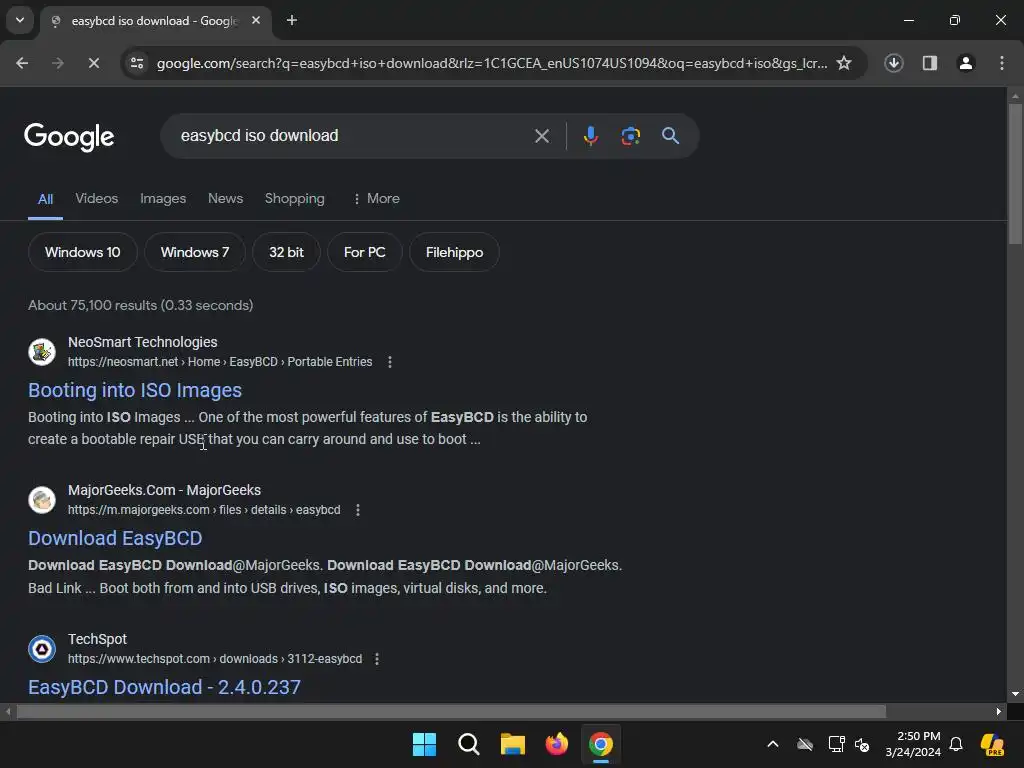Viewport: 1024px width, 768px height.
Task: Apply the For PC filter chip
Action: (x=364, y=252)
